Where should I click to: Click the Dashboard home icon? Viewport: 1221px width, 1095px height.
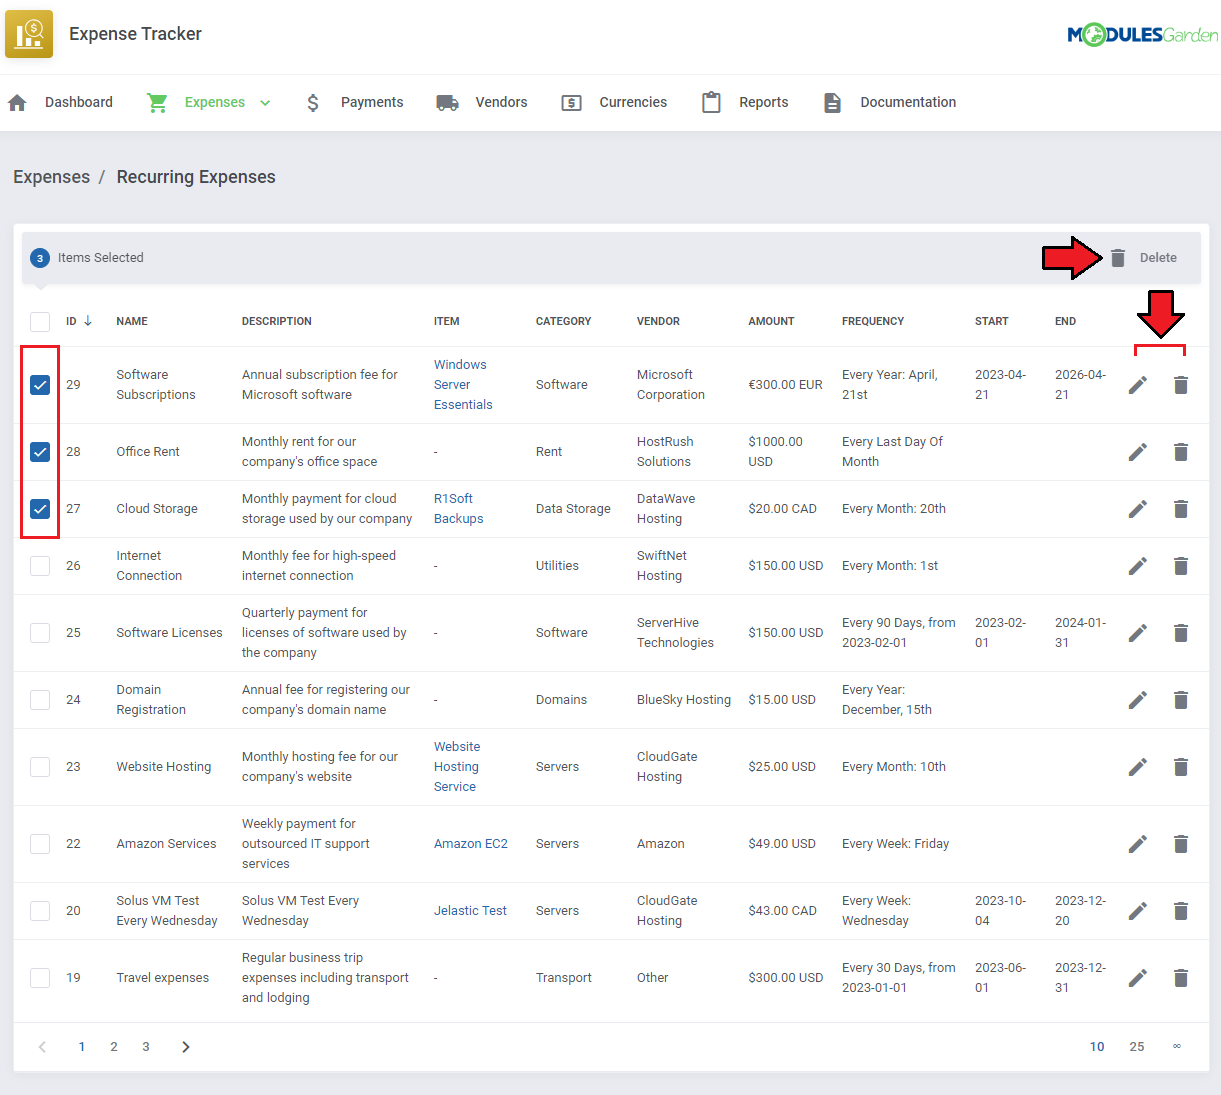pos(17,103)
